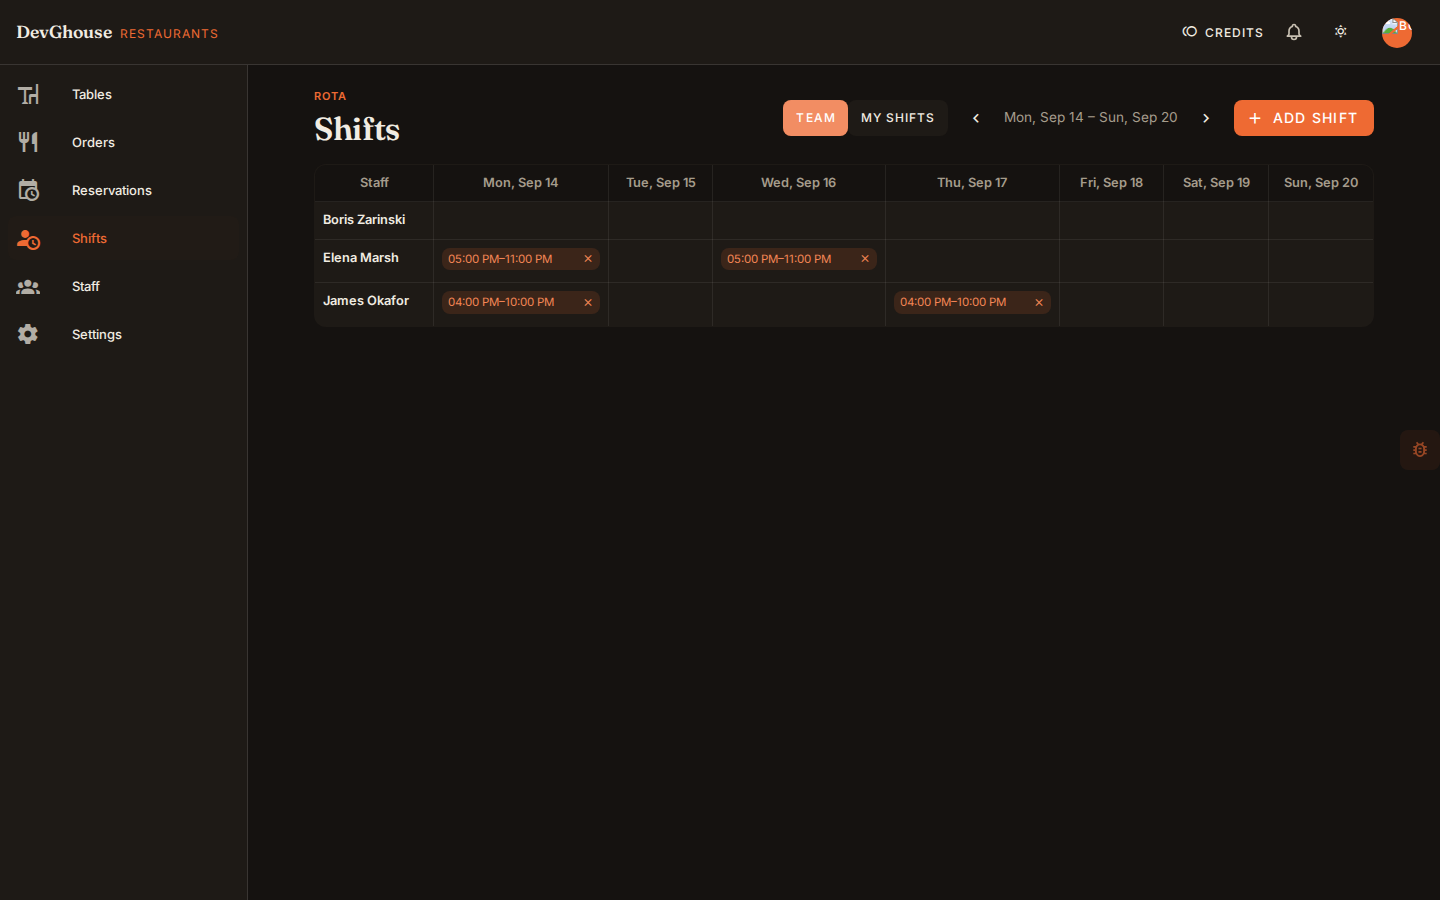This screenshot has width=1440, height=900.
Task: Click the Tables icon in sidebar
Action: click(28, 94)
